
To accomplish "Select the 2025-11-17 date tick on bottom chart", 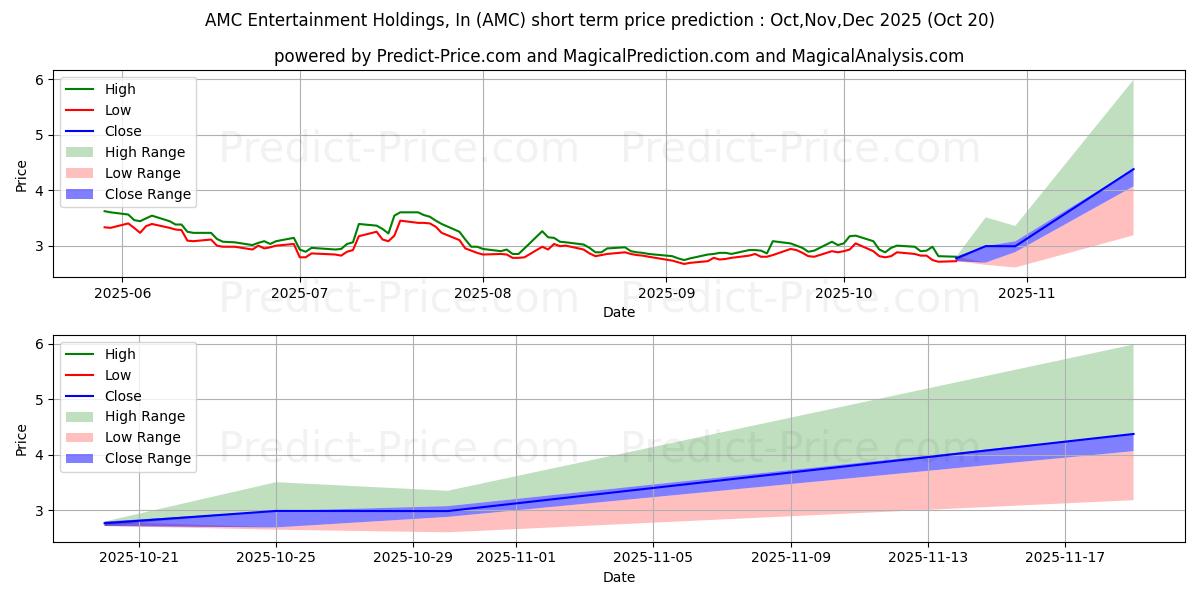I will pos(1065,557).
